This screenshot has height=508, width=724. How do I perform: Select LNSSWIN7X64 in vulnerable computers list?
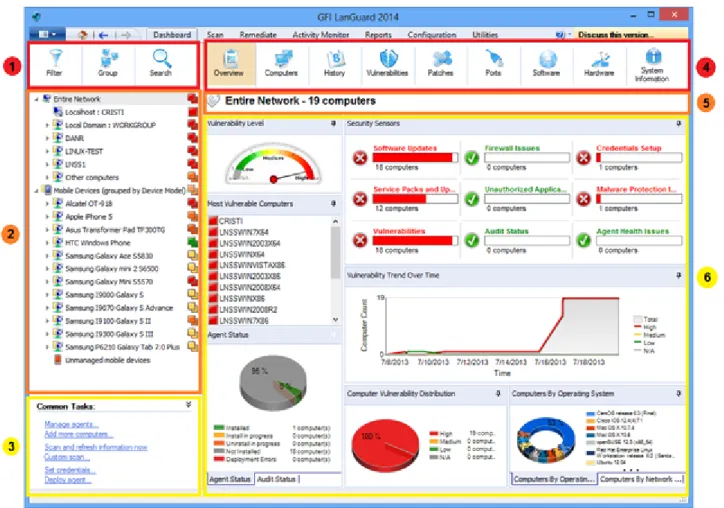(243, 232)
